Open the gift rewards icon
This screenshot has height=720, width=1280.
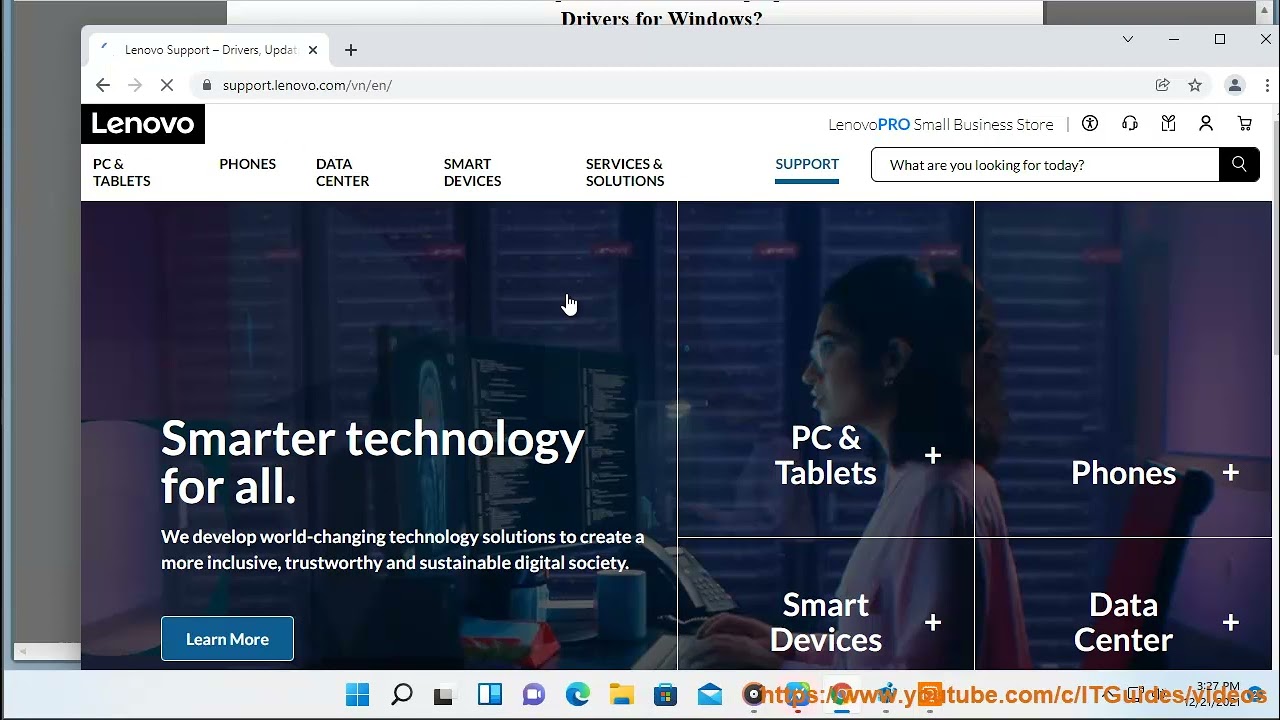1168,123
